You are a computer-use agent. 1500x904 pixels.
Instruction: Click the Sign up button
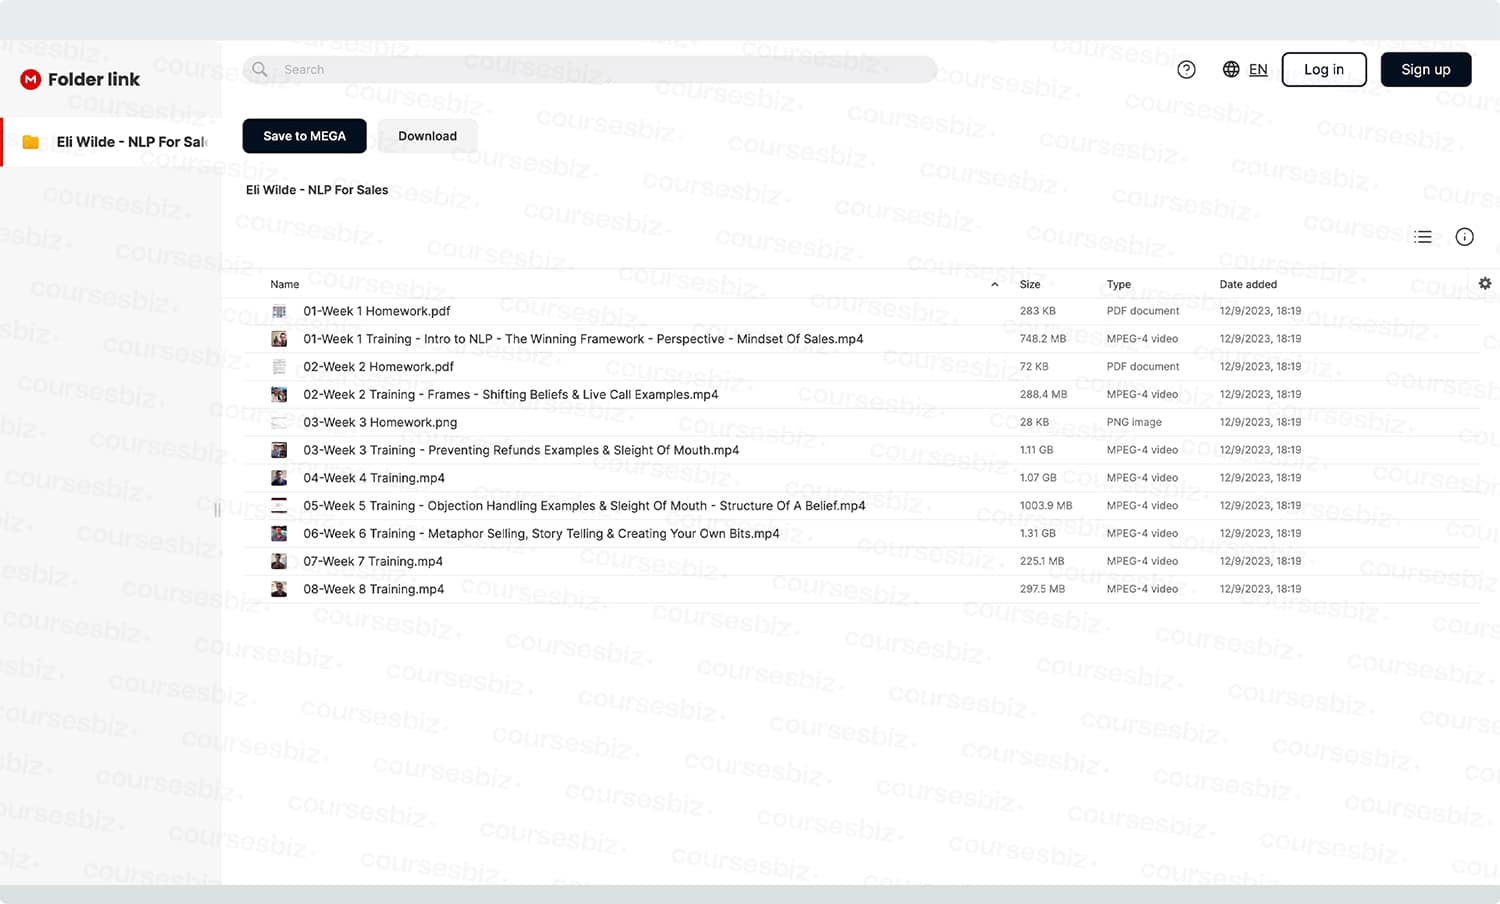1426,69
